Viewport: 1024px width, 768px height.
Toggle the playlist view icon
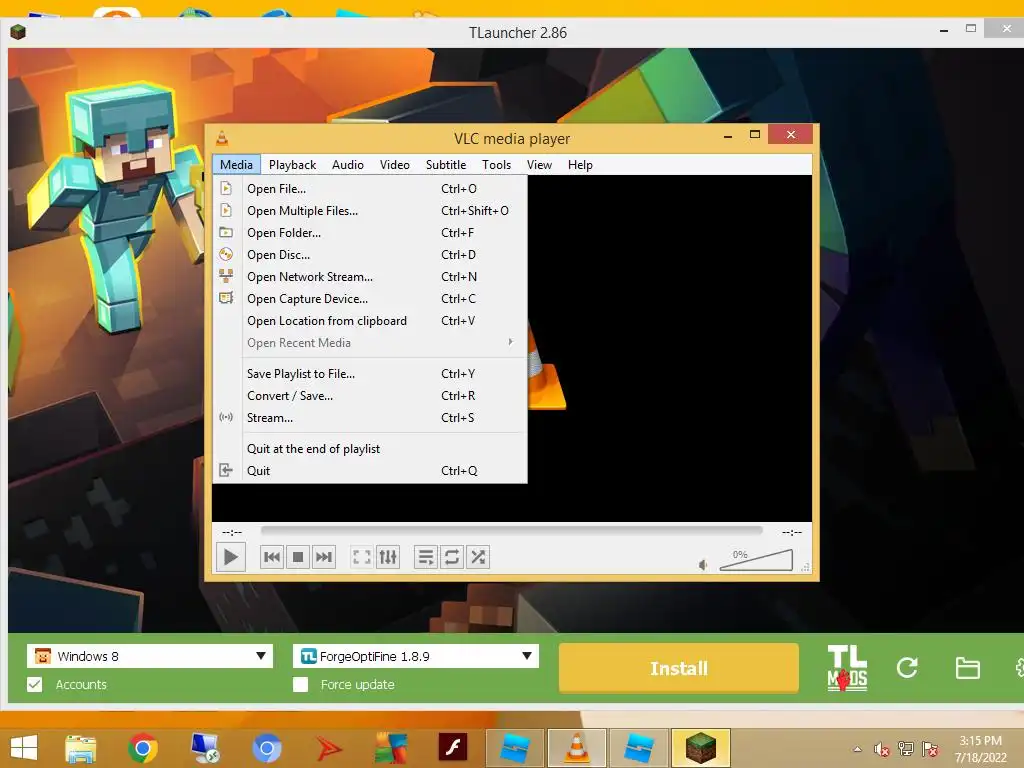click(425, 557)
